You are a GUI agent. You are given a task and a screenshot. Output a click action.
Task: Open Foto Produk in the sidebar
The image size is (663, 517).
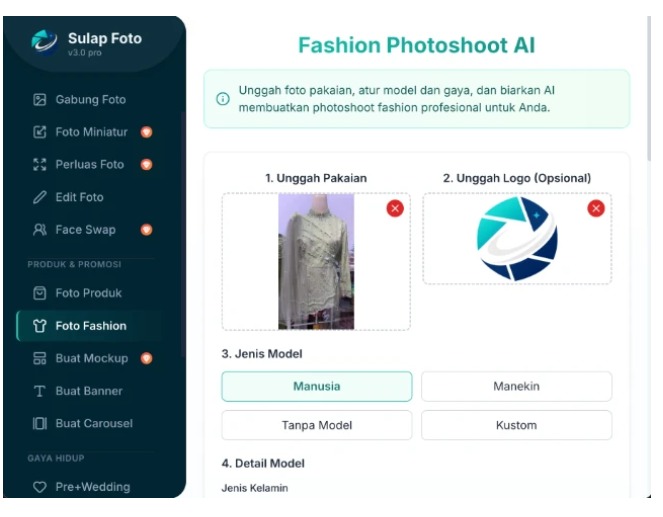coord(88,293)
